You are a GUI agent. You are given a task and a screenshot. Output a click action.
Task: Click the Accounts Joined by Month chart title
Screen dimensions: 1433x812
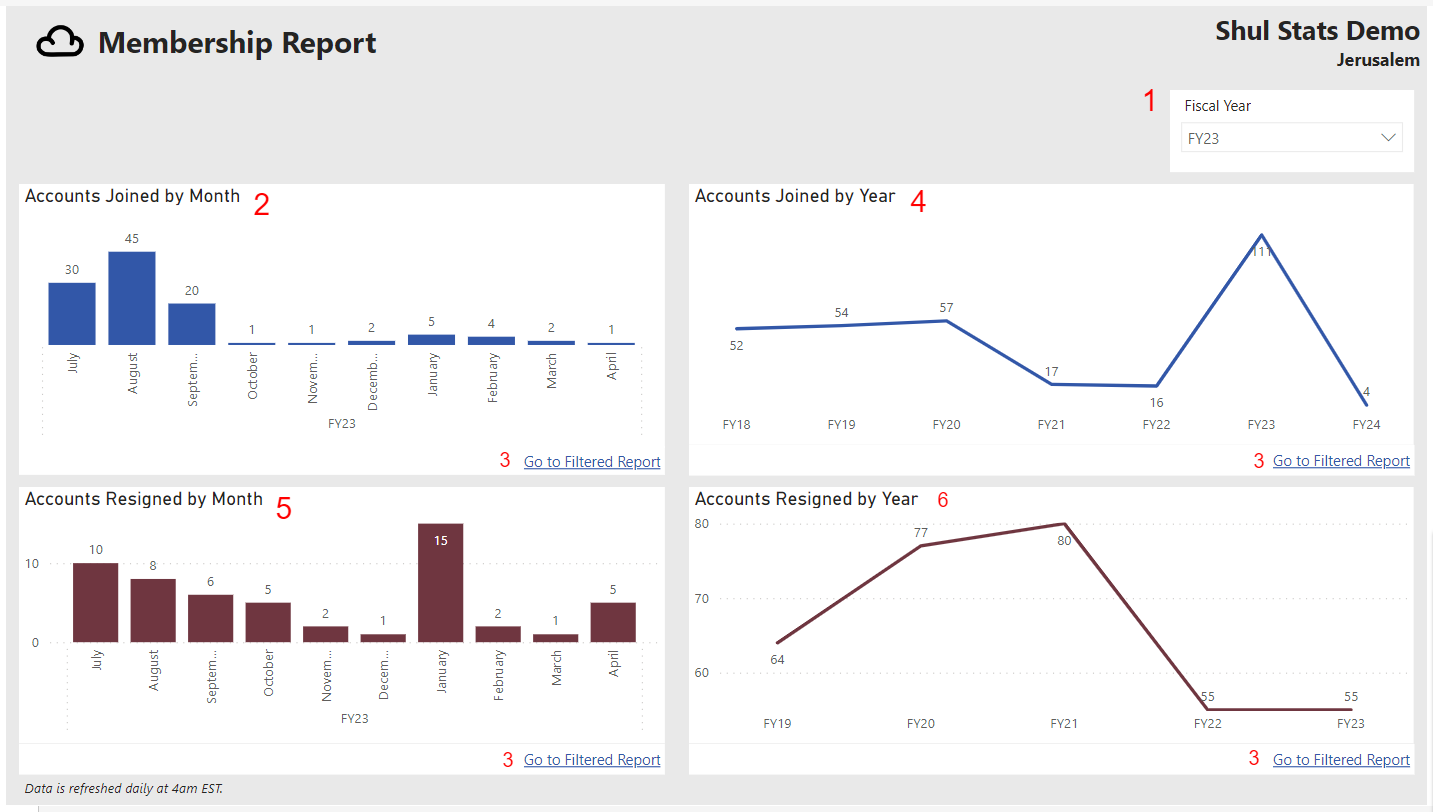132,195
